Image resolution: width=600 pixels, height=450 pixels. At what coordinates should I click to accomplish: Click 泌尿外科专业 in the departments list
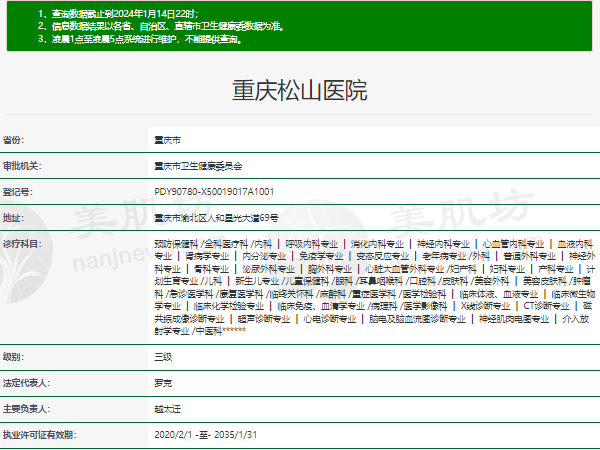pyautogui.click(x=269, y=269)
